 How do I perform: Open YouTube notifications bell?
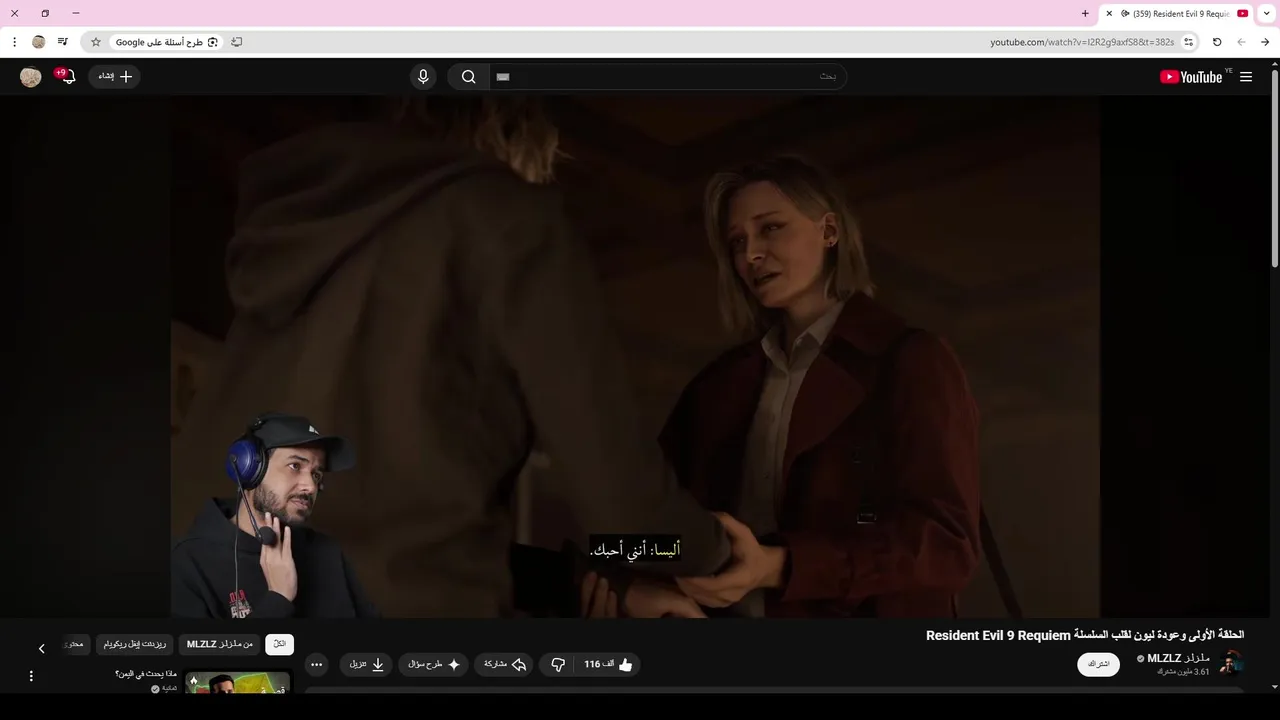[x=67, y=77]
